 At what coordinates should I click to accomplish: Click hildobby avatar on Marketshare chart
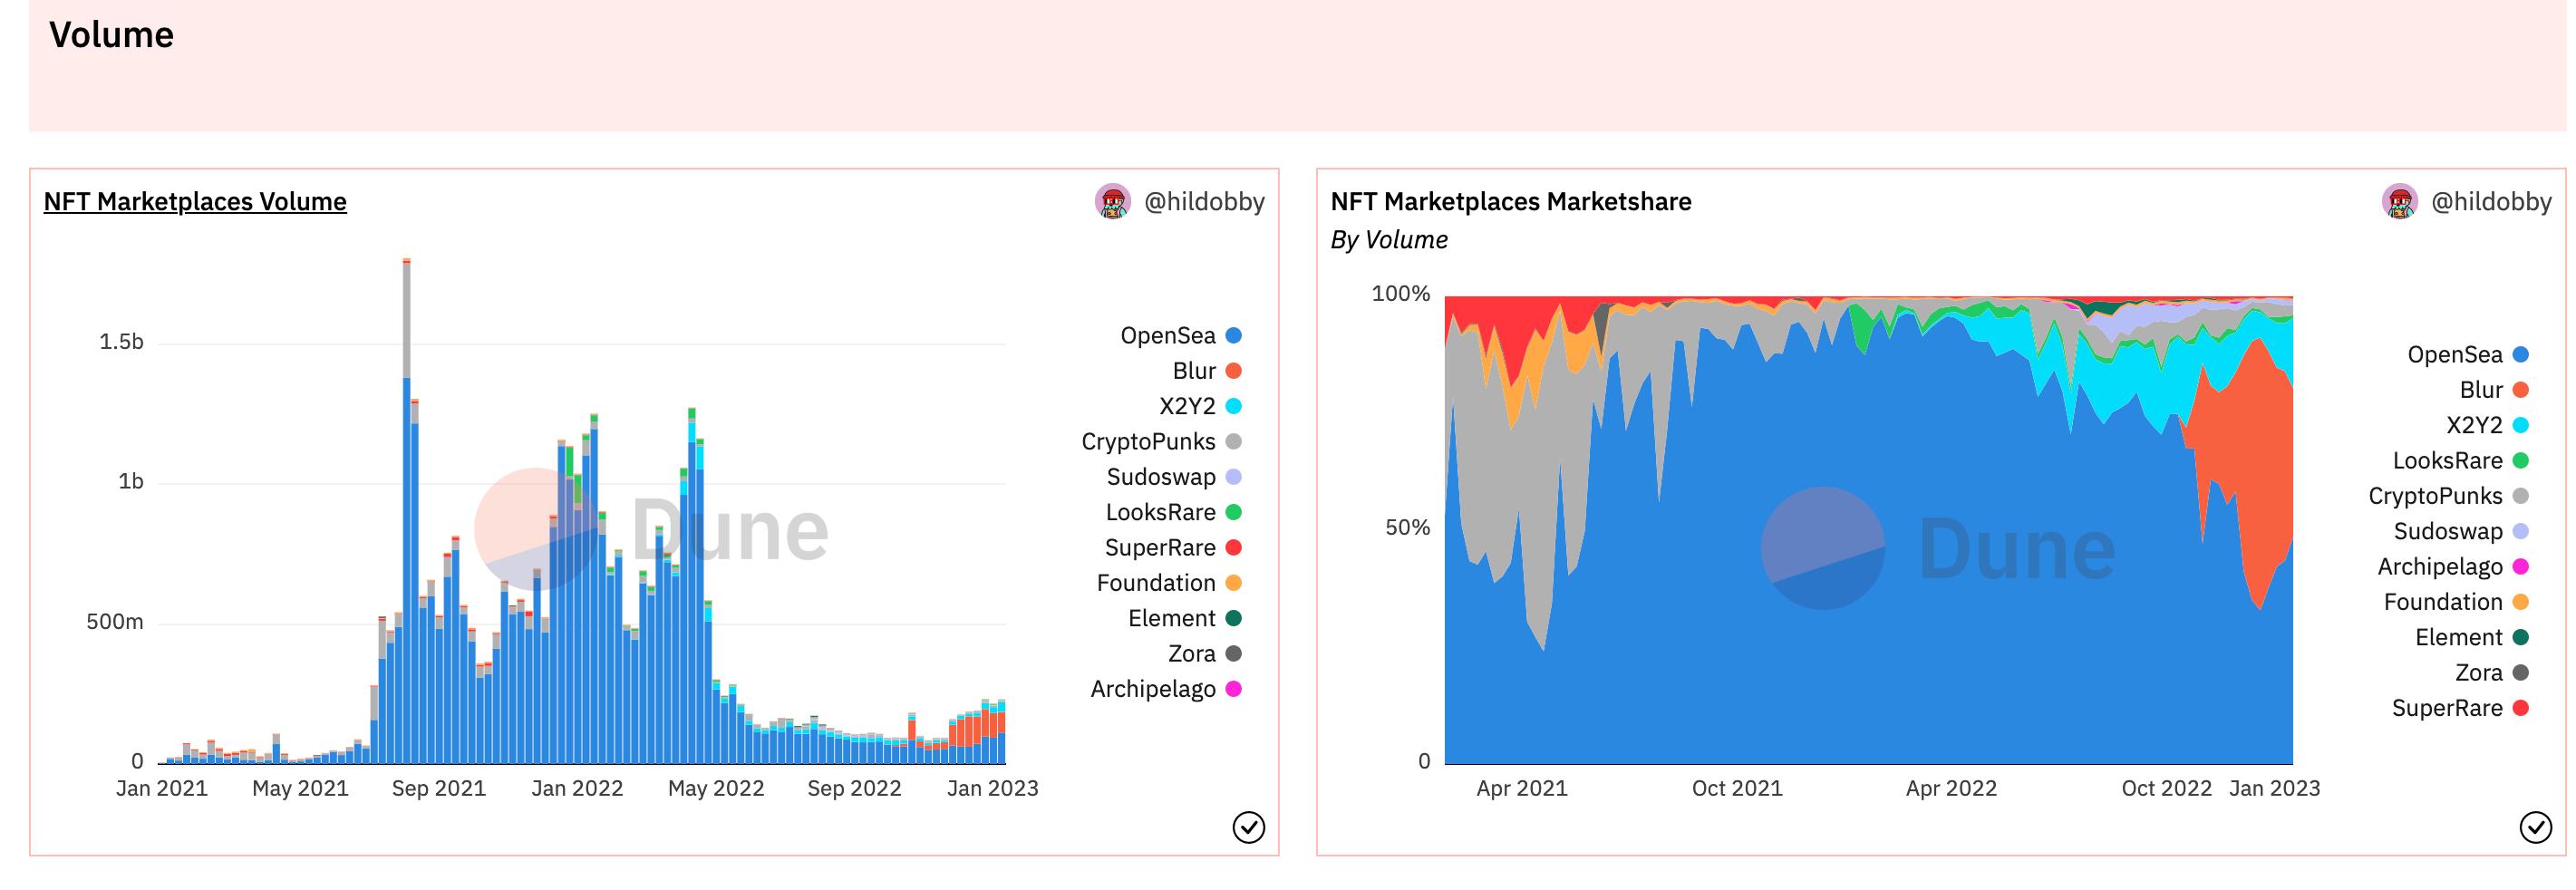[x=2399, y=202]
